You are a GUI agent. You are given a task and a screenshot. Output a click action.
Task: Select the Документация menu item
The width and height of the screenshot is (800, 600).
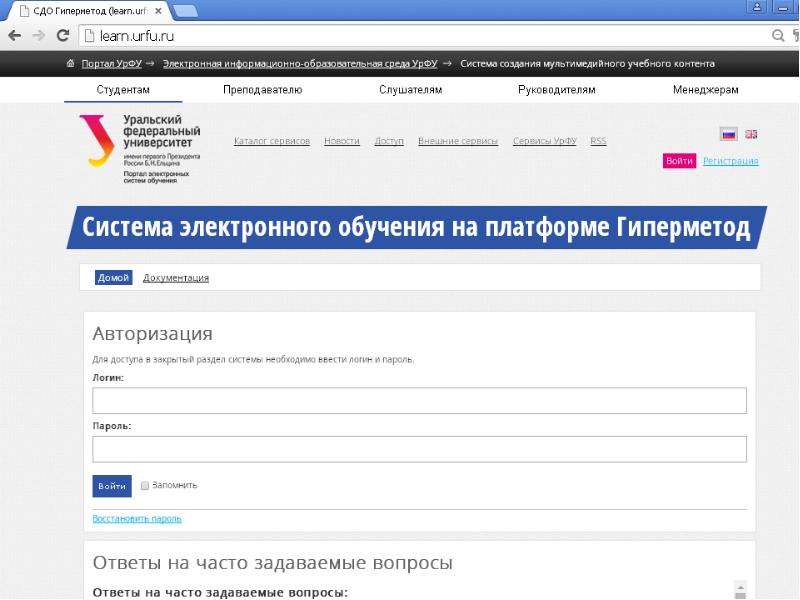176,278
